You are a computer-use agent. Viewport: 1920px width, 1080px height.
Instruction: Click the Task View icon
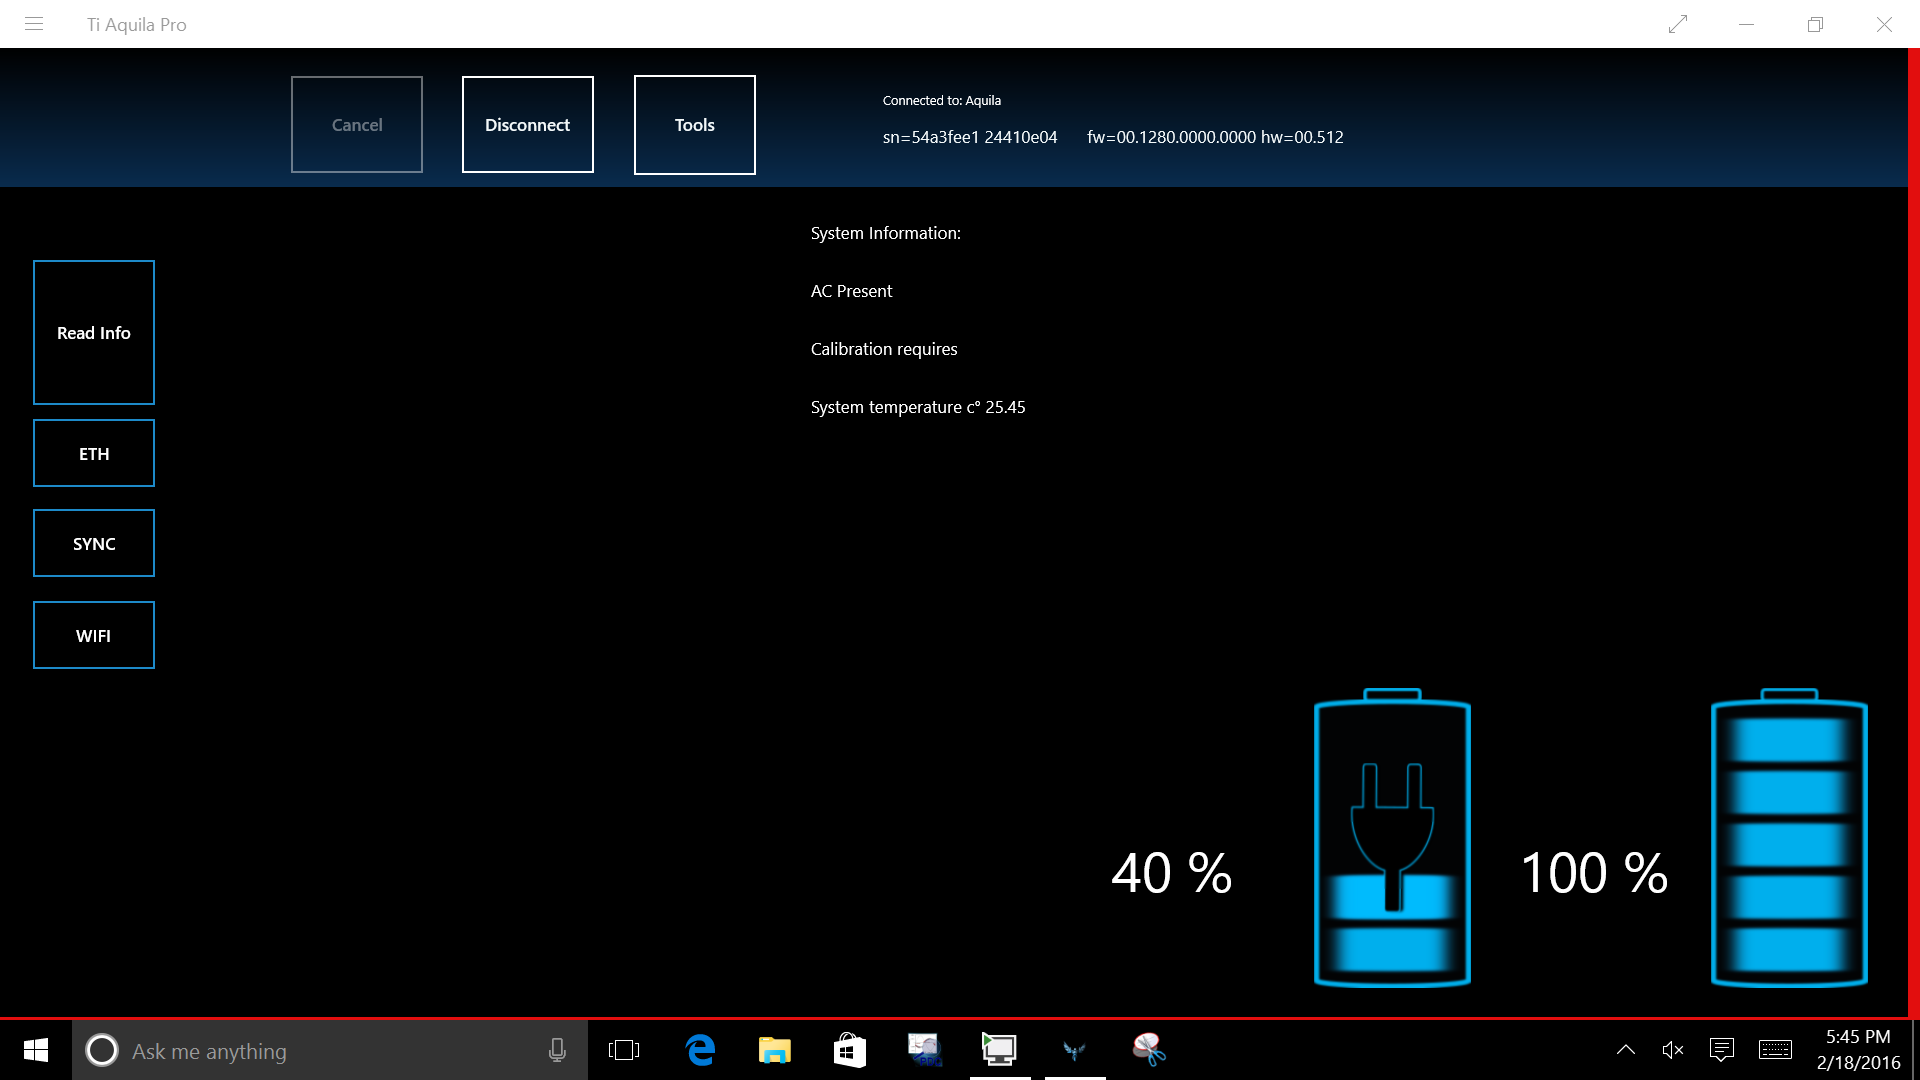624,1050
